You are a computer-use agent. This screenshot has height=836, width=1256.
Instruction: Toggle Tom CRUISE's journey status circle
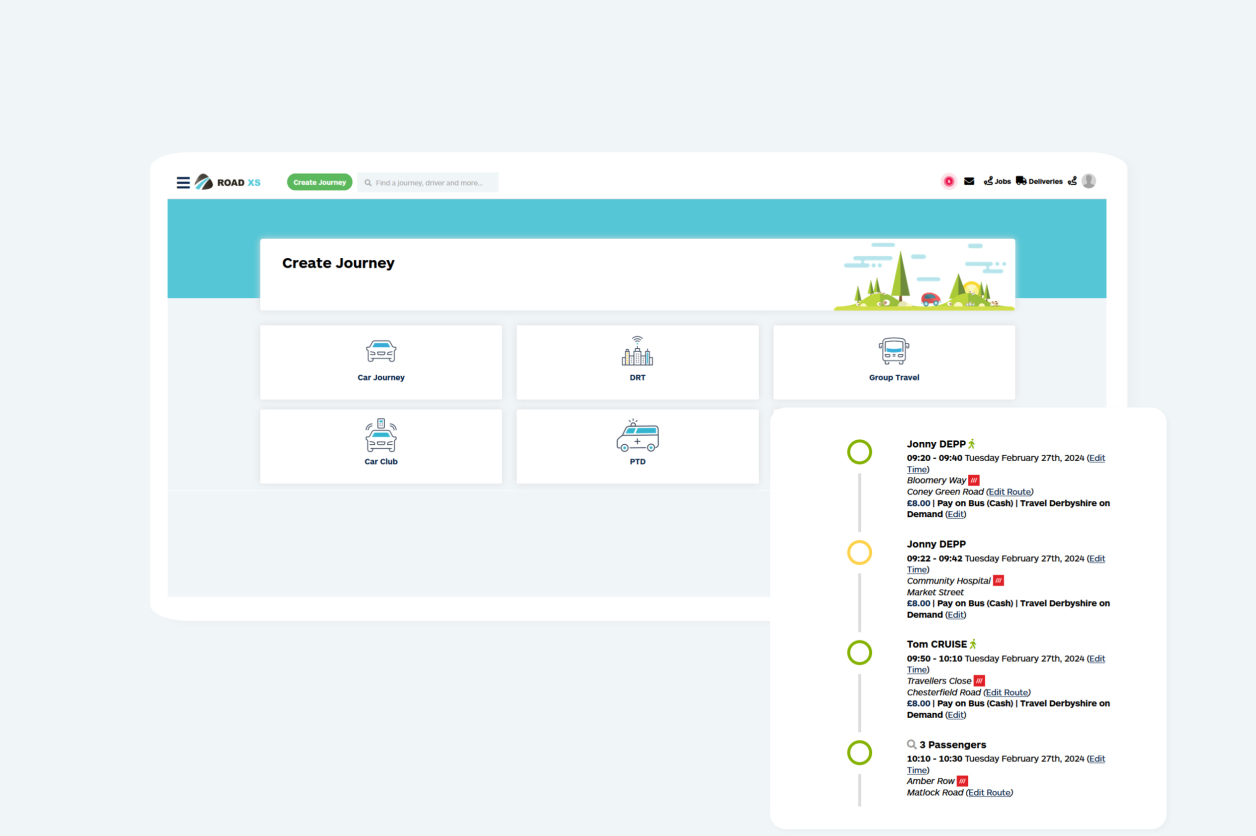click(x=859, y=652)
